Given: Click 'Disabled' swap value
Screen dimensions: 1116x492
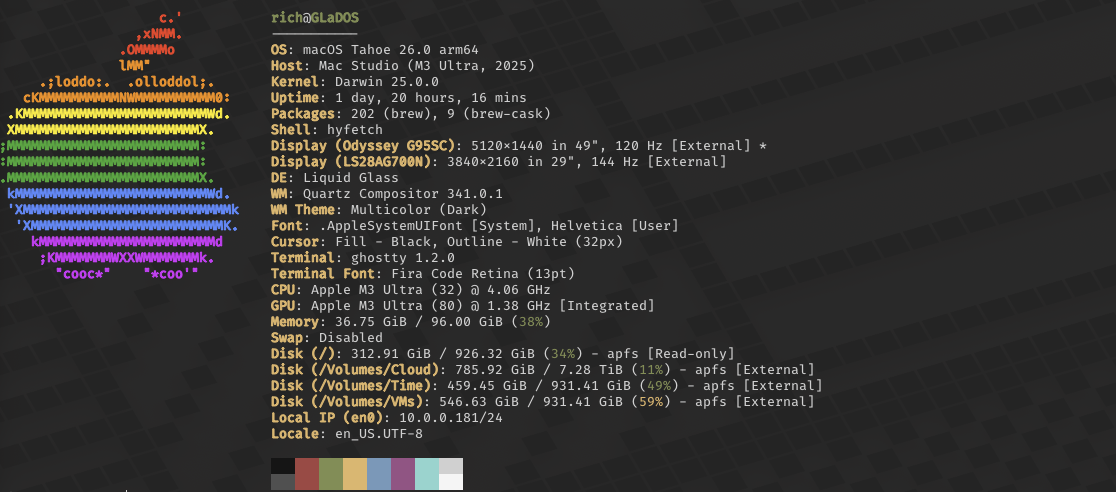Looking at the screenshot, I should (x=351, y=337).
